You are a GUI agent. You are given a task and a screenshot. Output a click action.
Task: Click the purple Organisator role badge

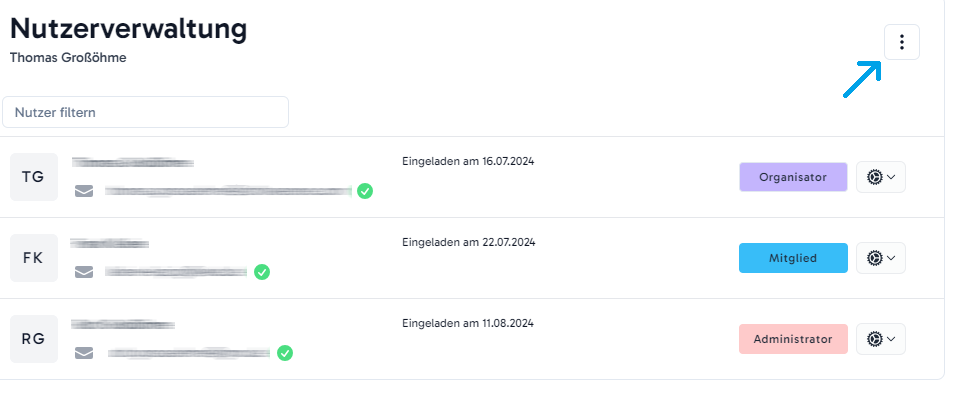[793, 177]
